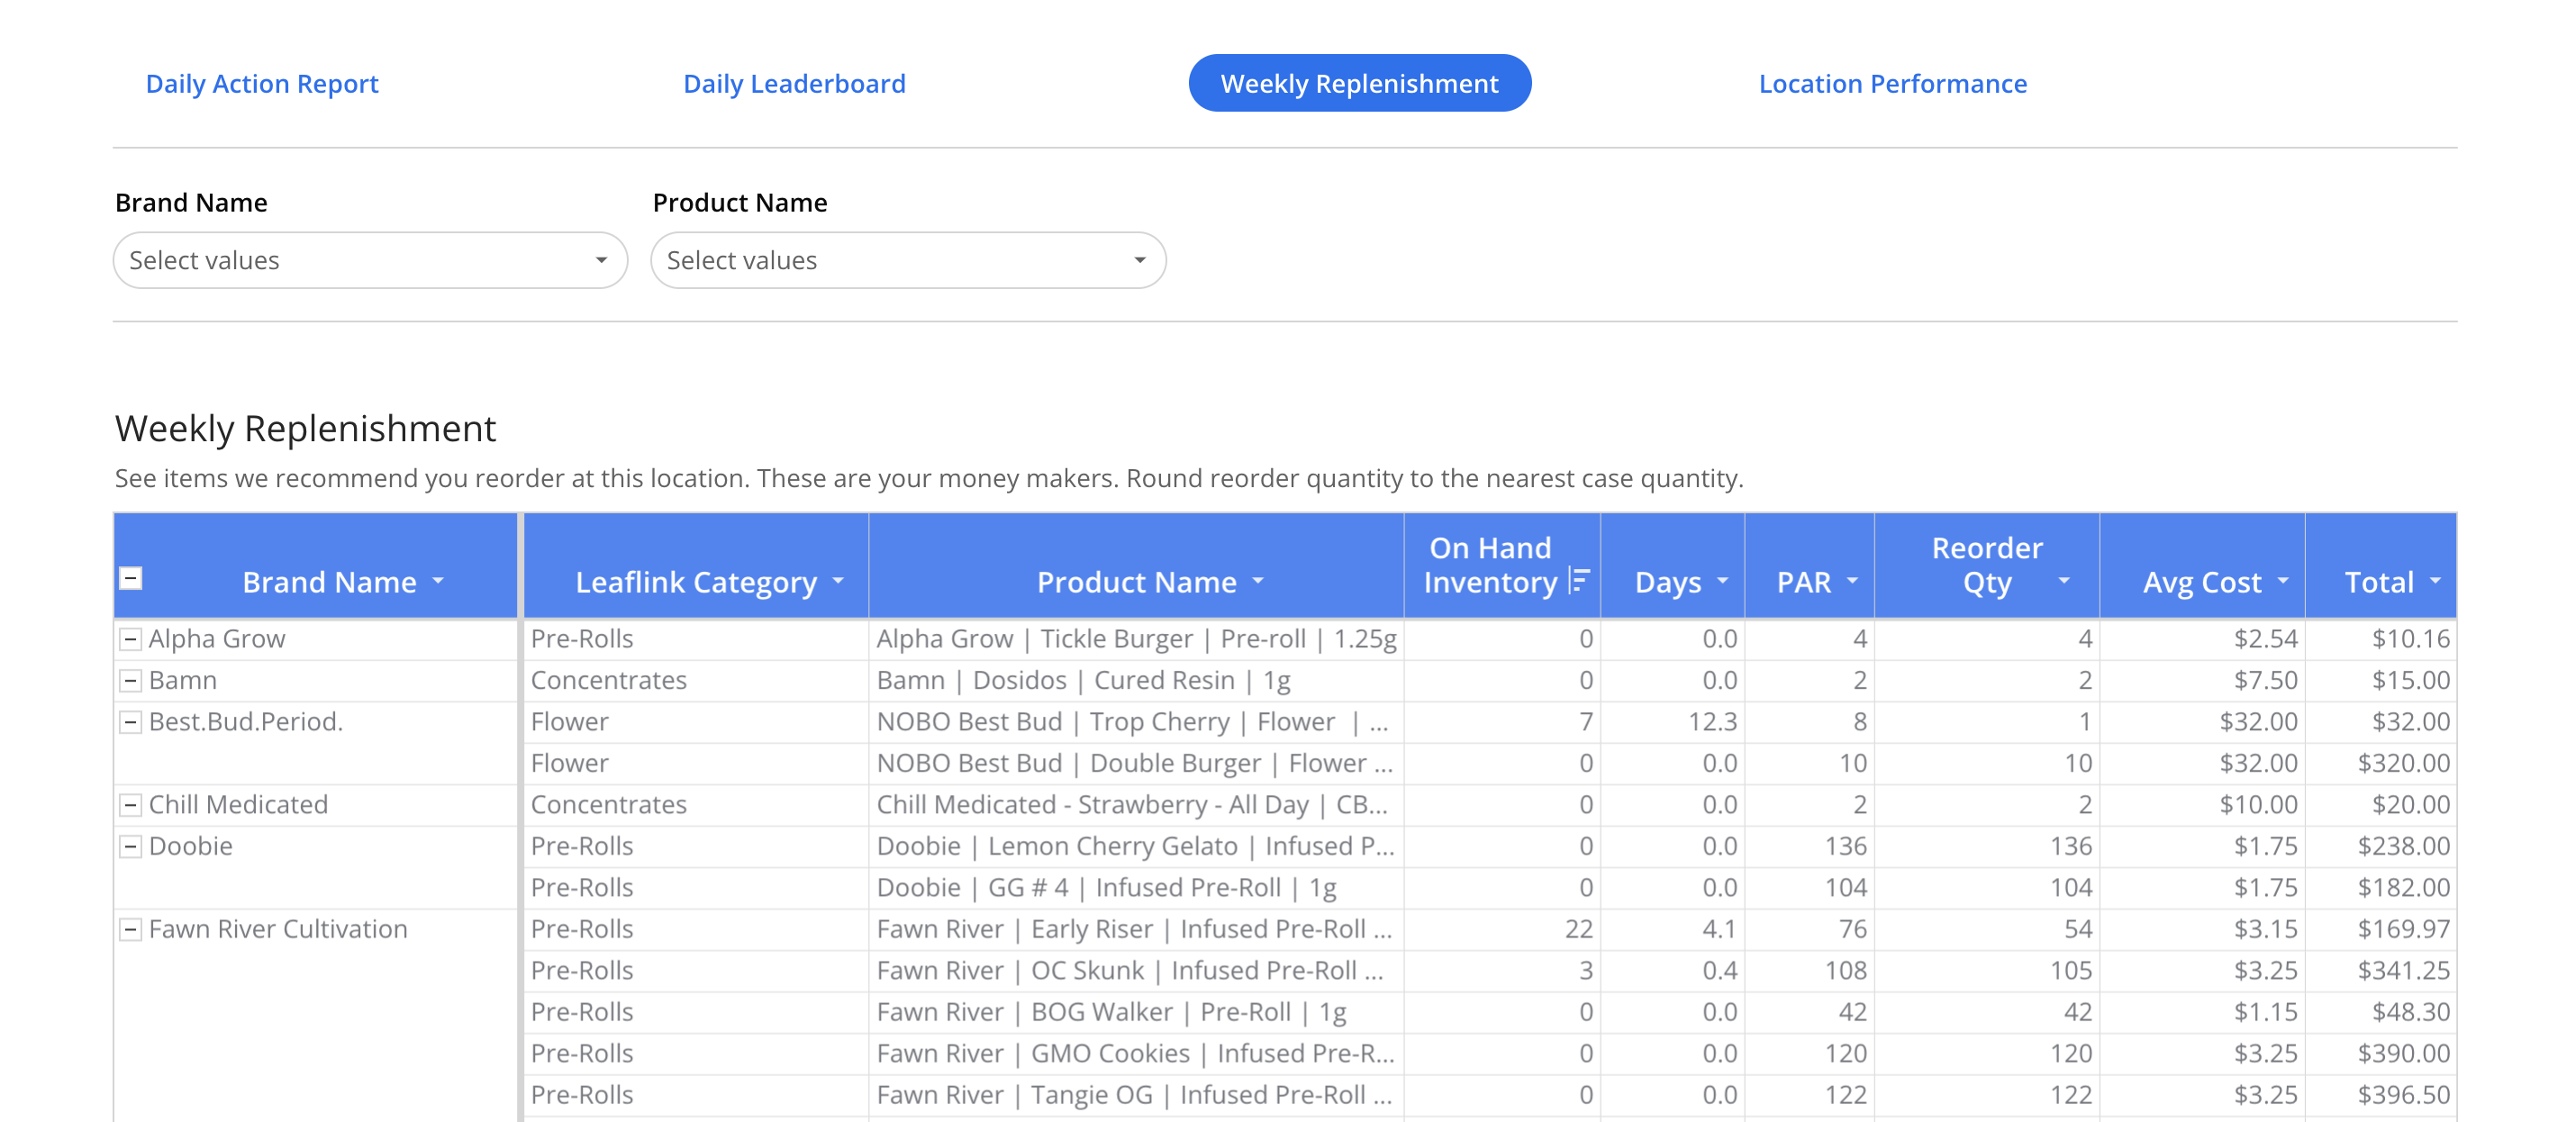Viewport: 2576px width, 1122px height.
Task: Select 'Bamn | Dosidos | Cured Resin | 1g' cell
Action: 1136,681
